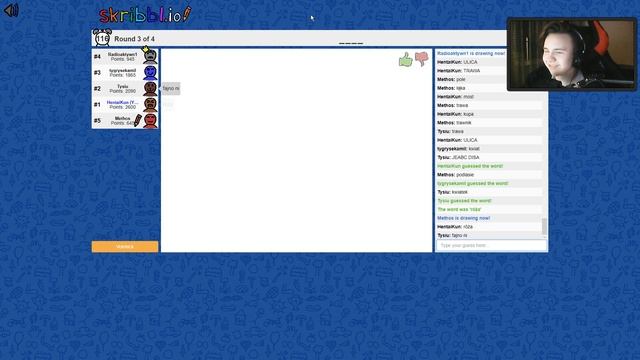The height and width of the screenshot is (360, 640).
Task: Click the 'tygrysekamil: kwiat' chat line
Action: pos(458,149)
